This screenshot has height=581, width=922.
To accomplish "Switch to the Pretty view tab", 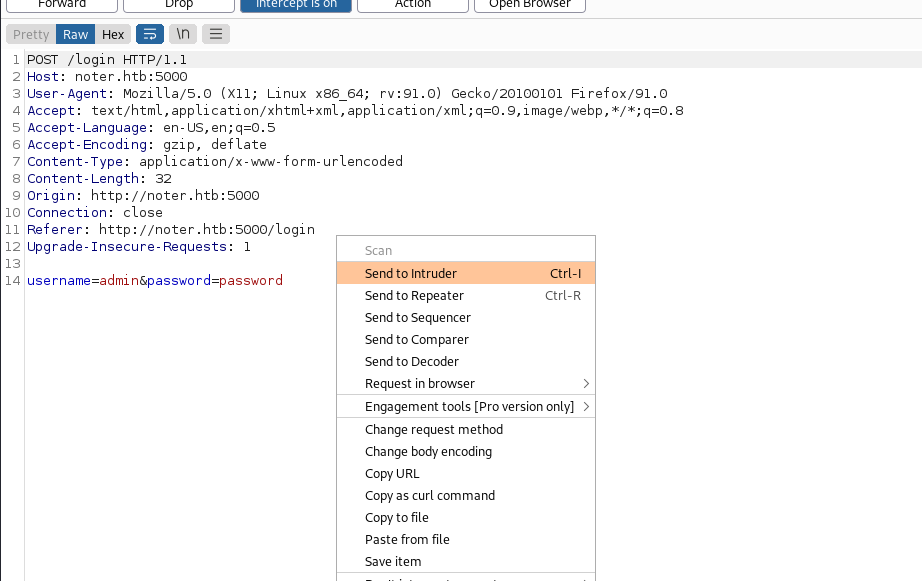I will pyautogui.click(x=31, y=34).
